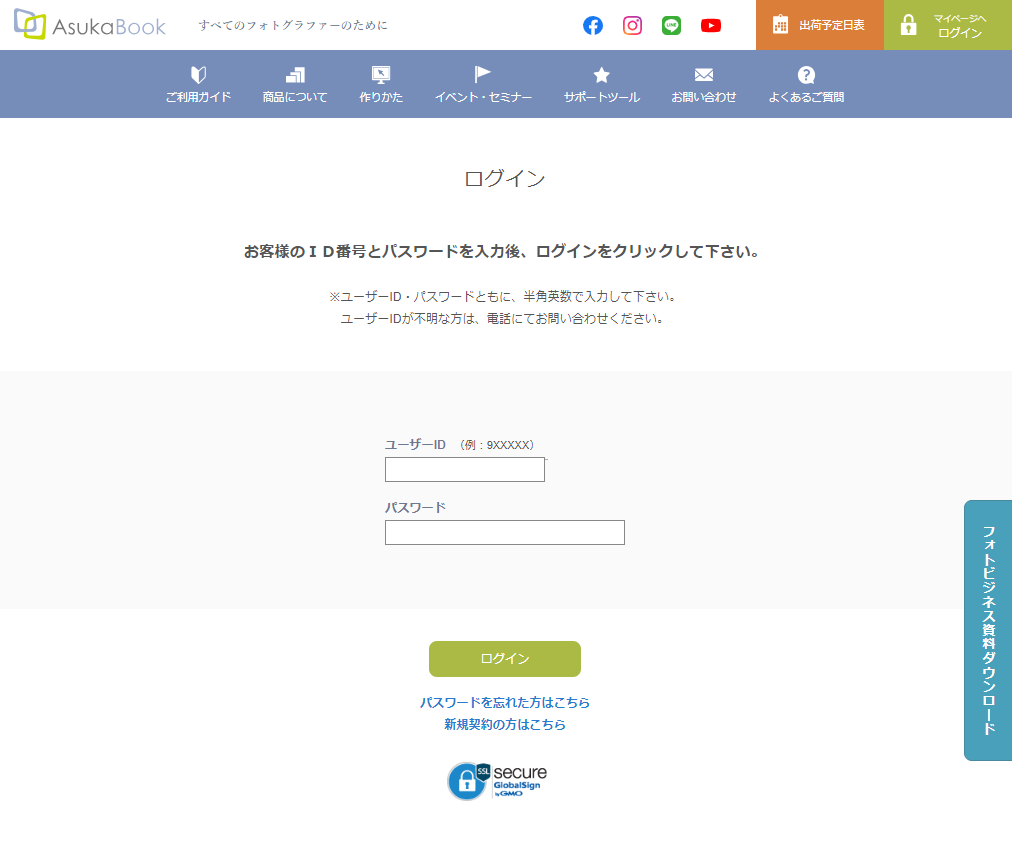Open フォトビジネス資料ダウンロード side tab
1012x850 pixels.
click(988, 630)
